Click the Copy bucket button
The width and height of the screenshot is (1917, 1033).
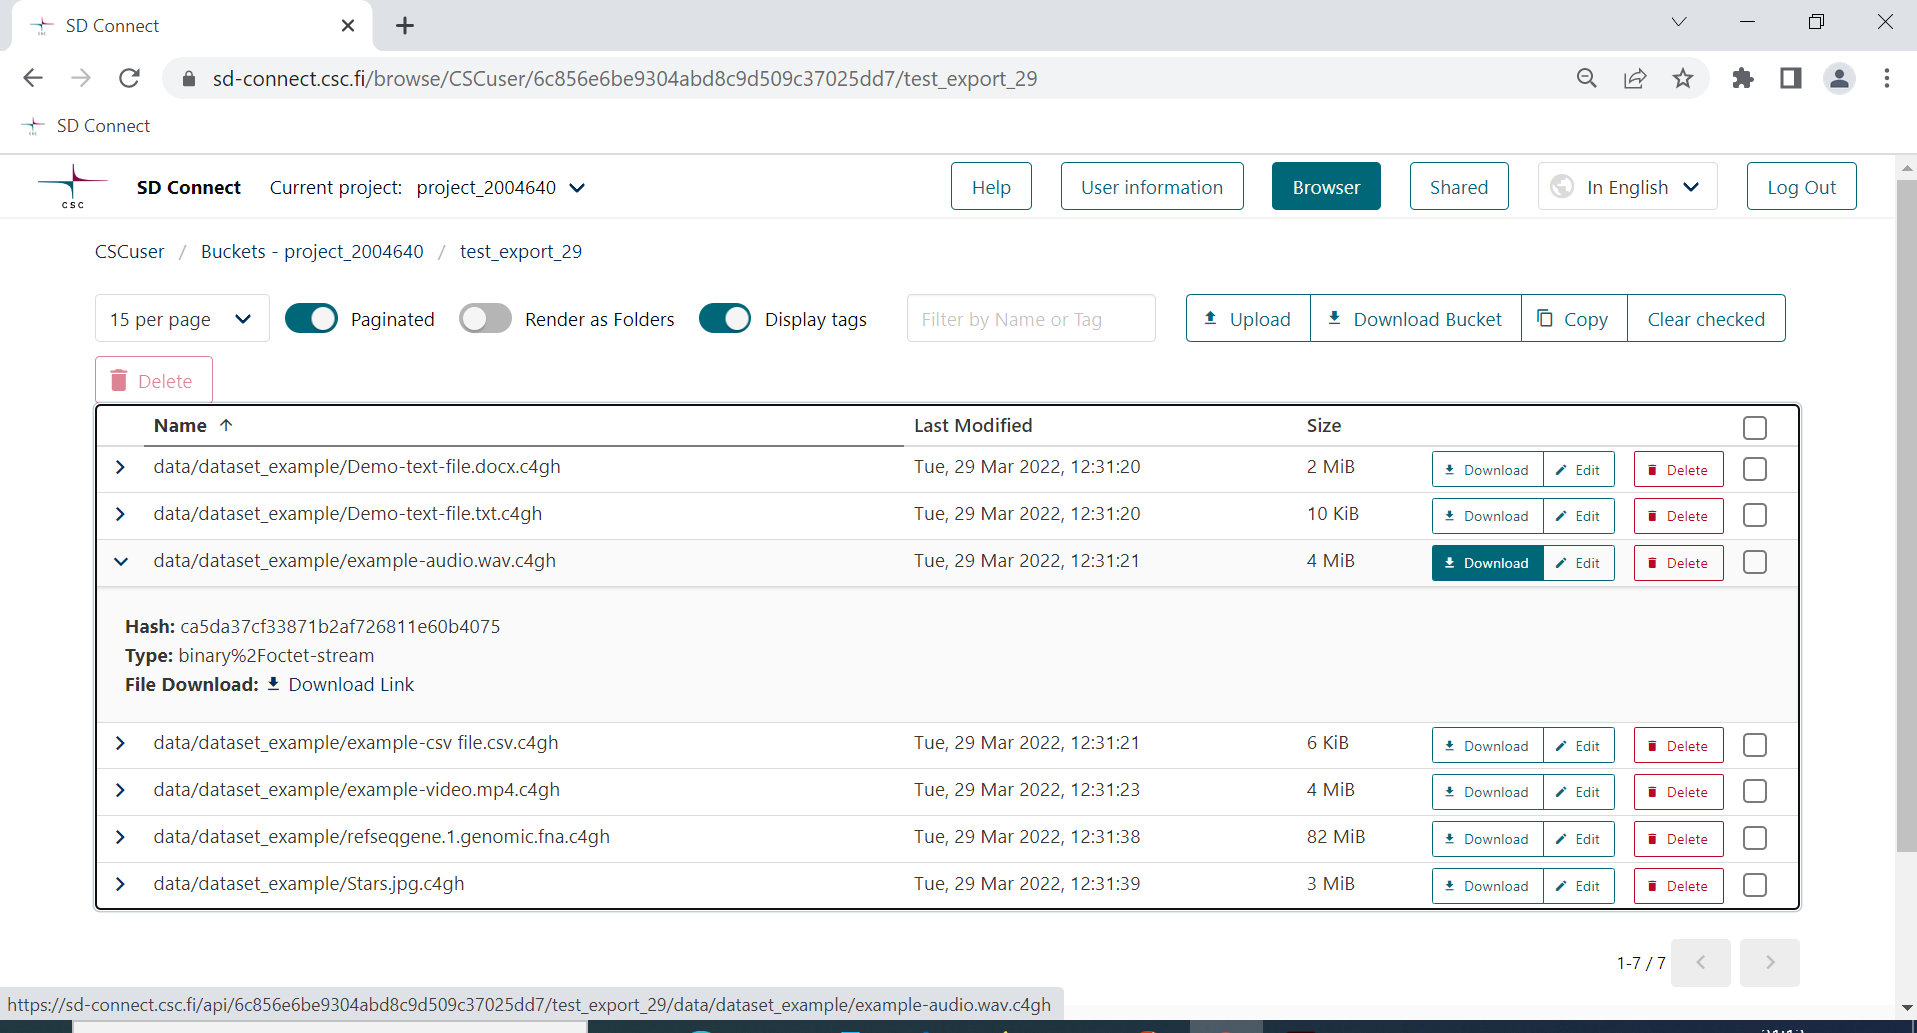[1574, 319]
